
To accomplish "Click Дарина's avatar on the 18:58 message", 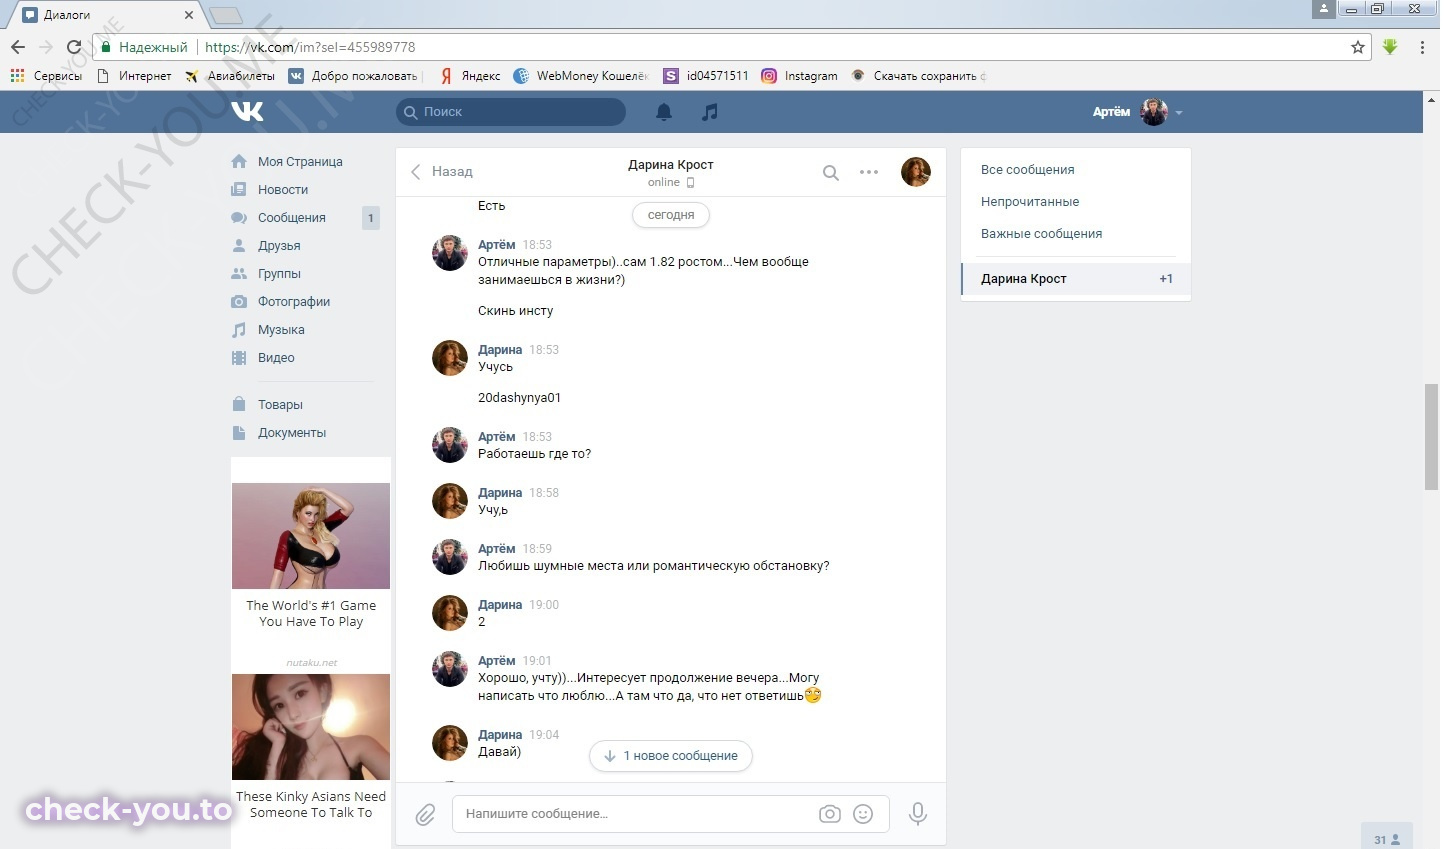I will 450,501.
